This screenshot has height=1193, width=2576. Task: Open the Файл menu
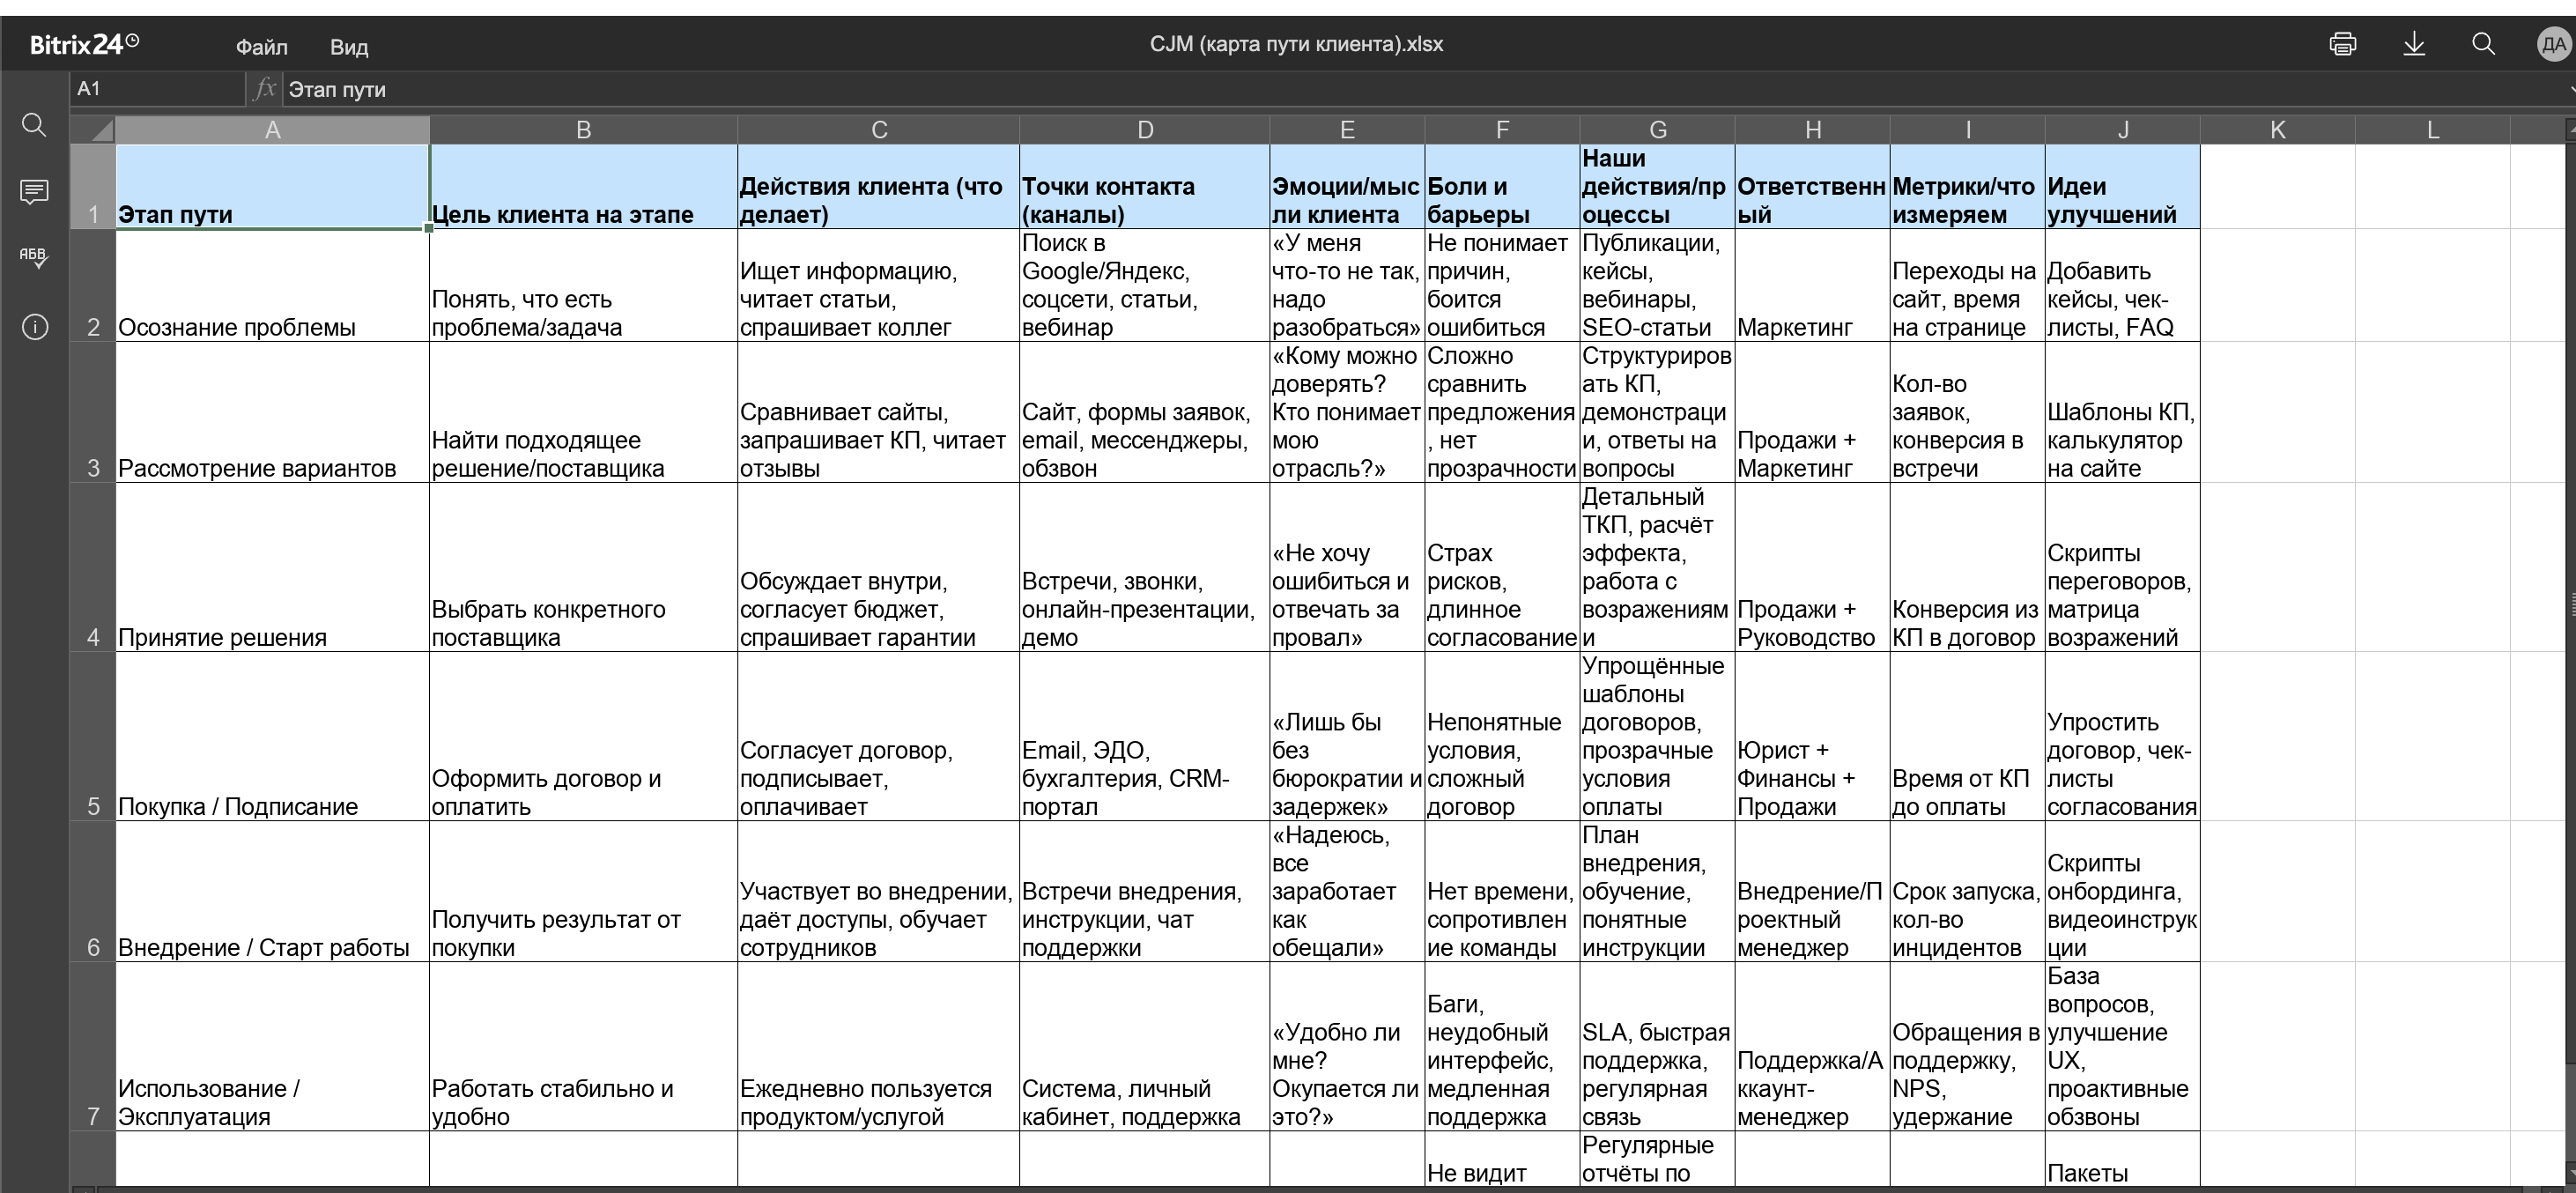262,47
